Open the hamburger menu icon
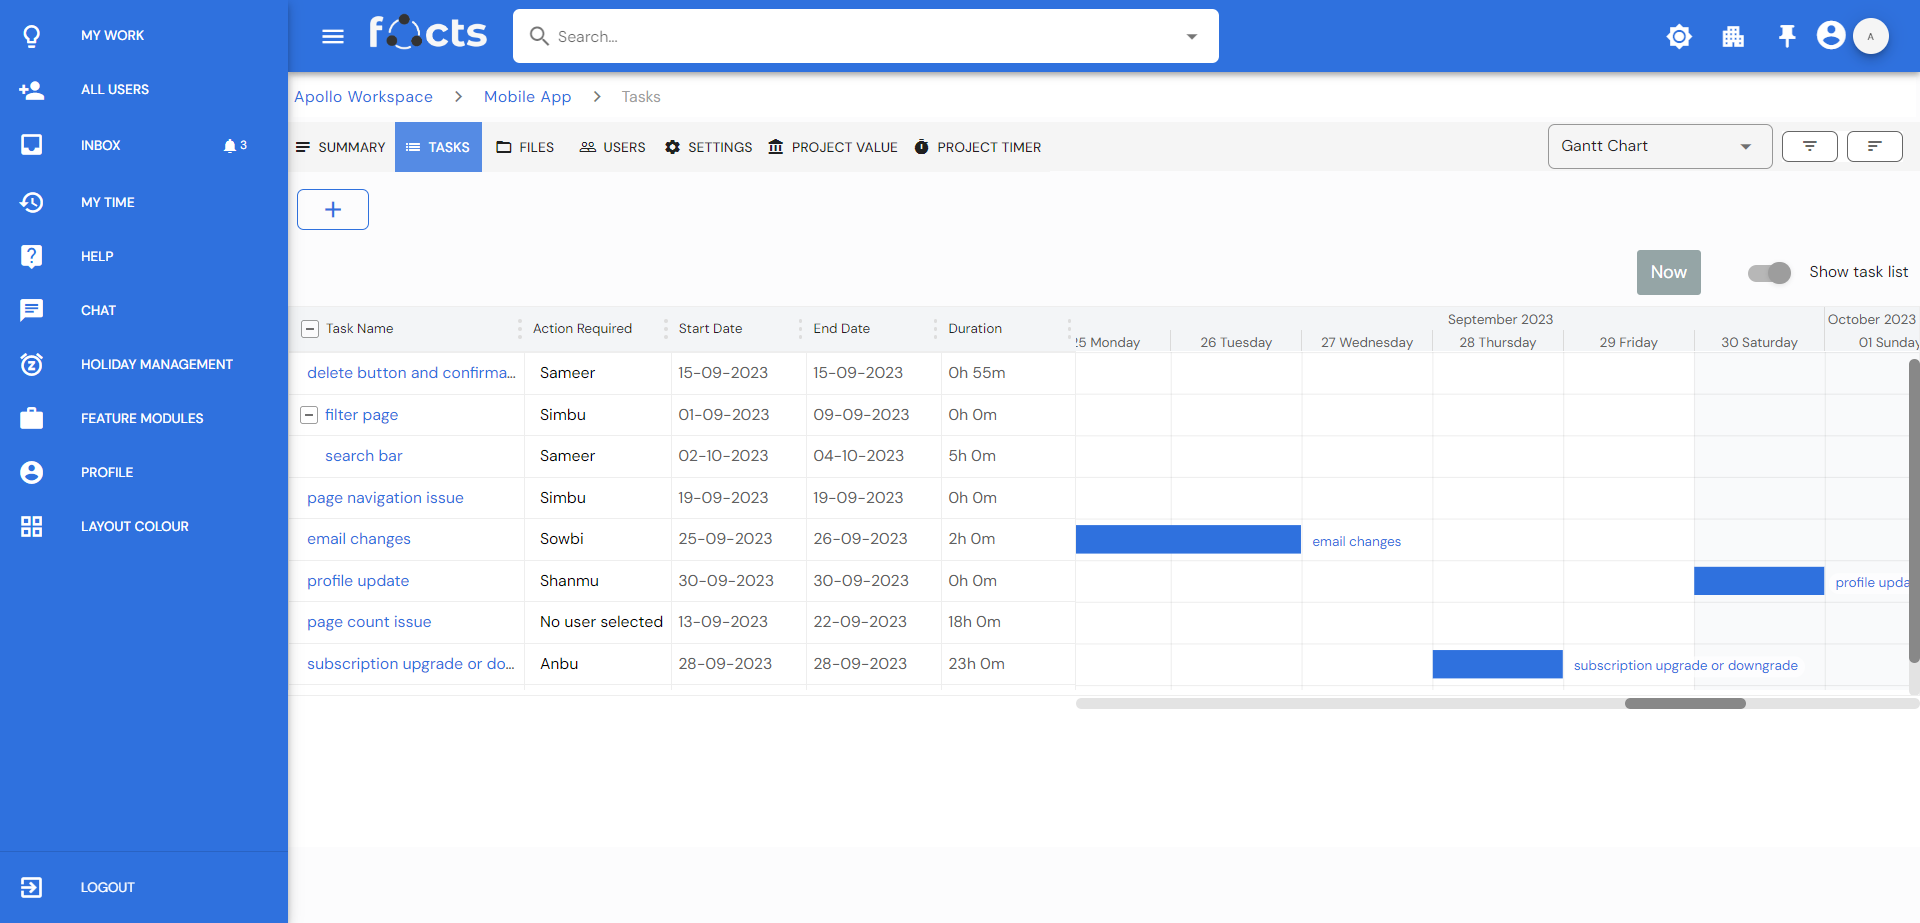Screen dimensions: 1920x923 click(x=333, y=37)
